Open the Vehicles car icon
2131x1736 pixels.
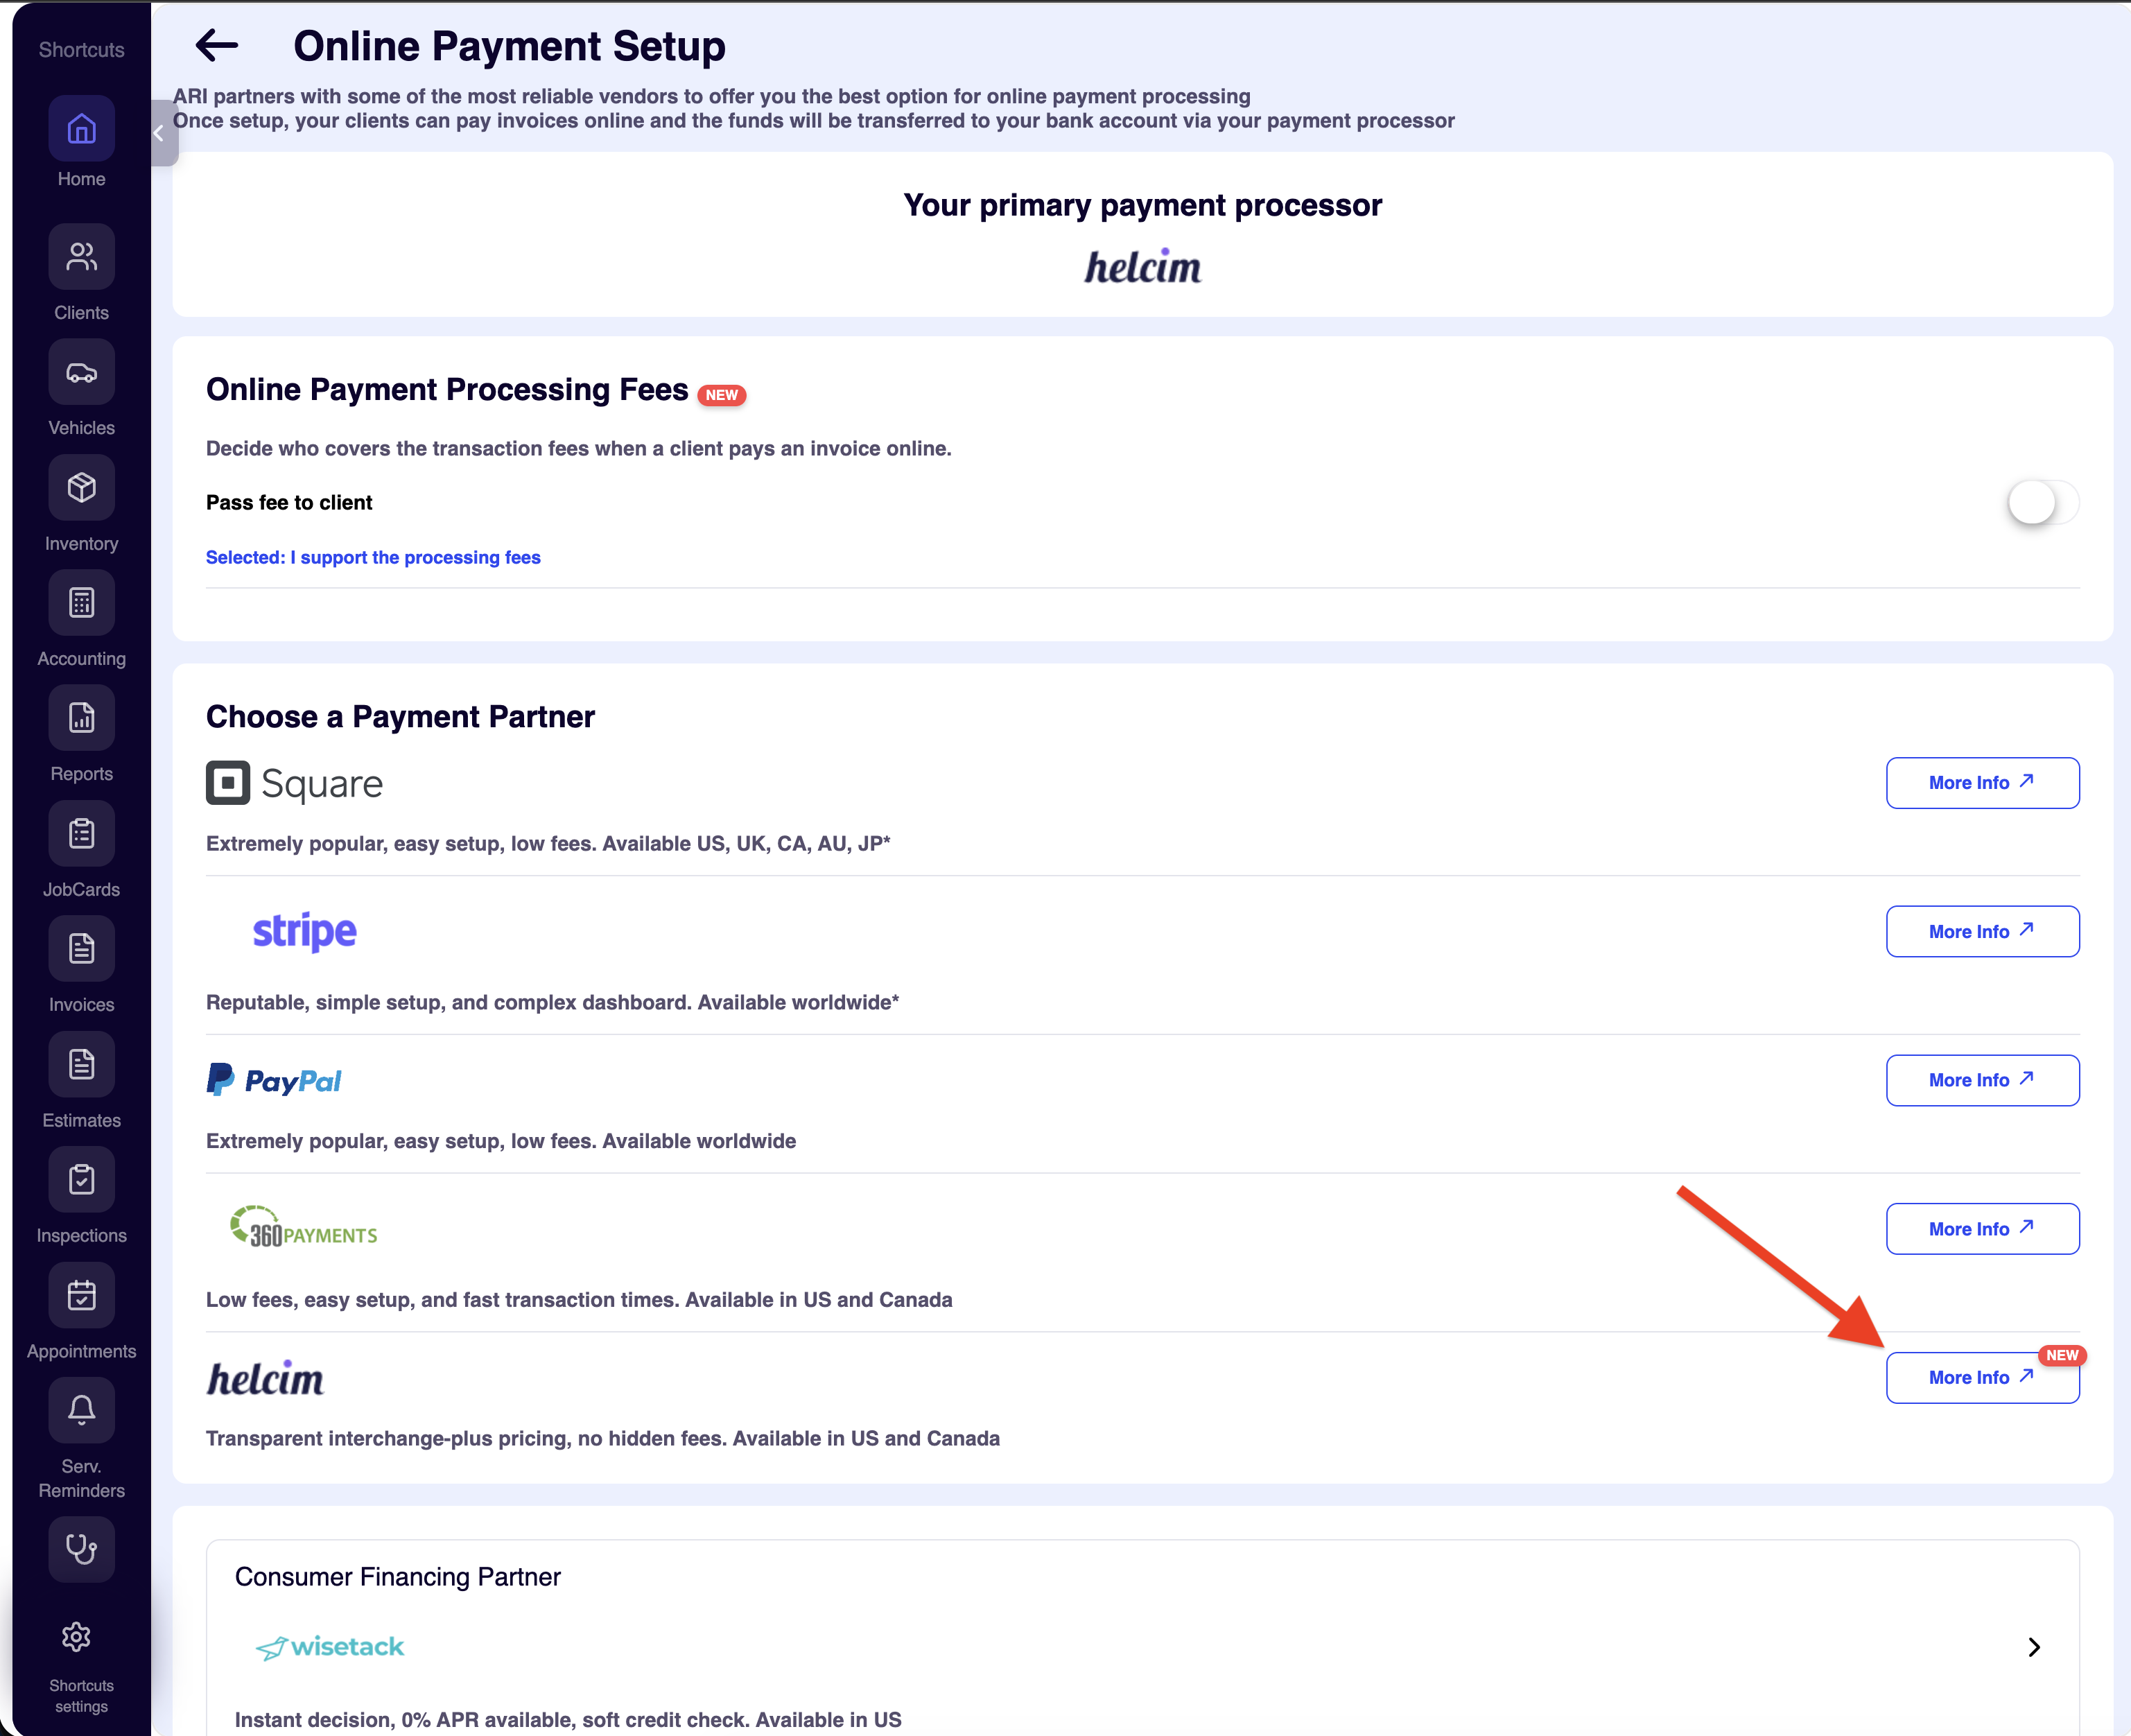(81, 373)
